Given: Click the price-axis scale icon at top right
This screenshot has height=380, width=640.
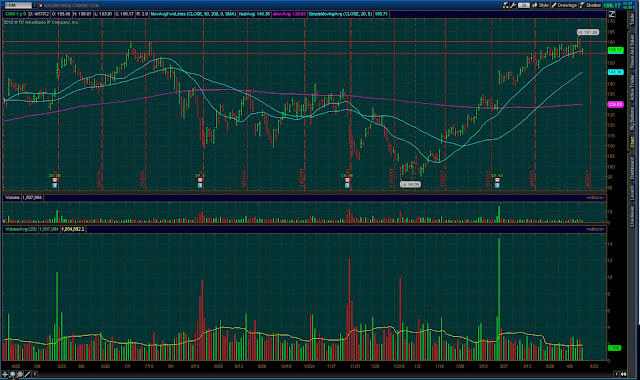Looking at the screenshot, I should 612,14.
